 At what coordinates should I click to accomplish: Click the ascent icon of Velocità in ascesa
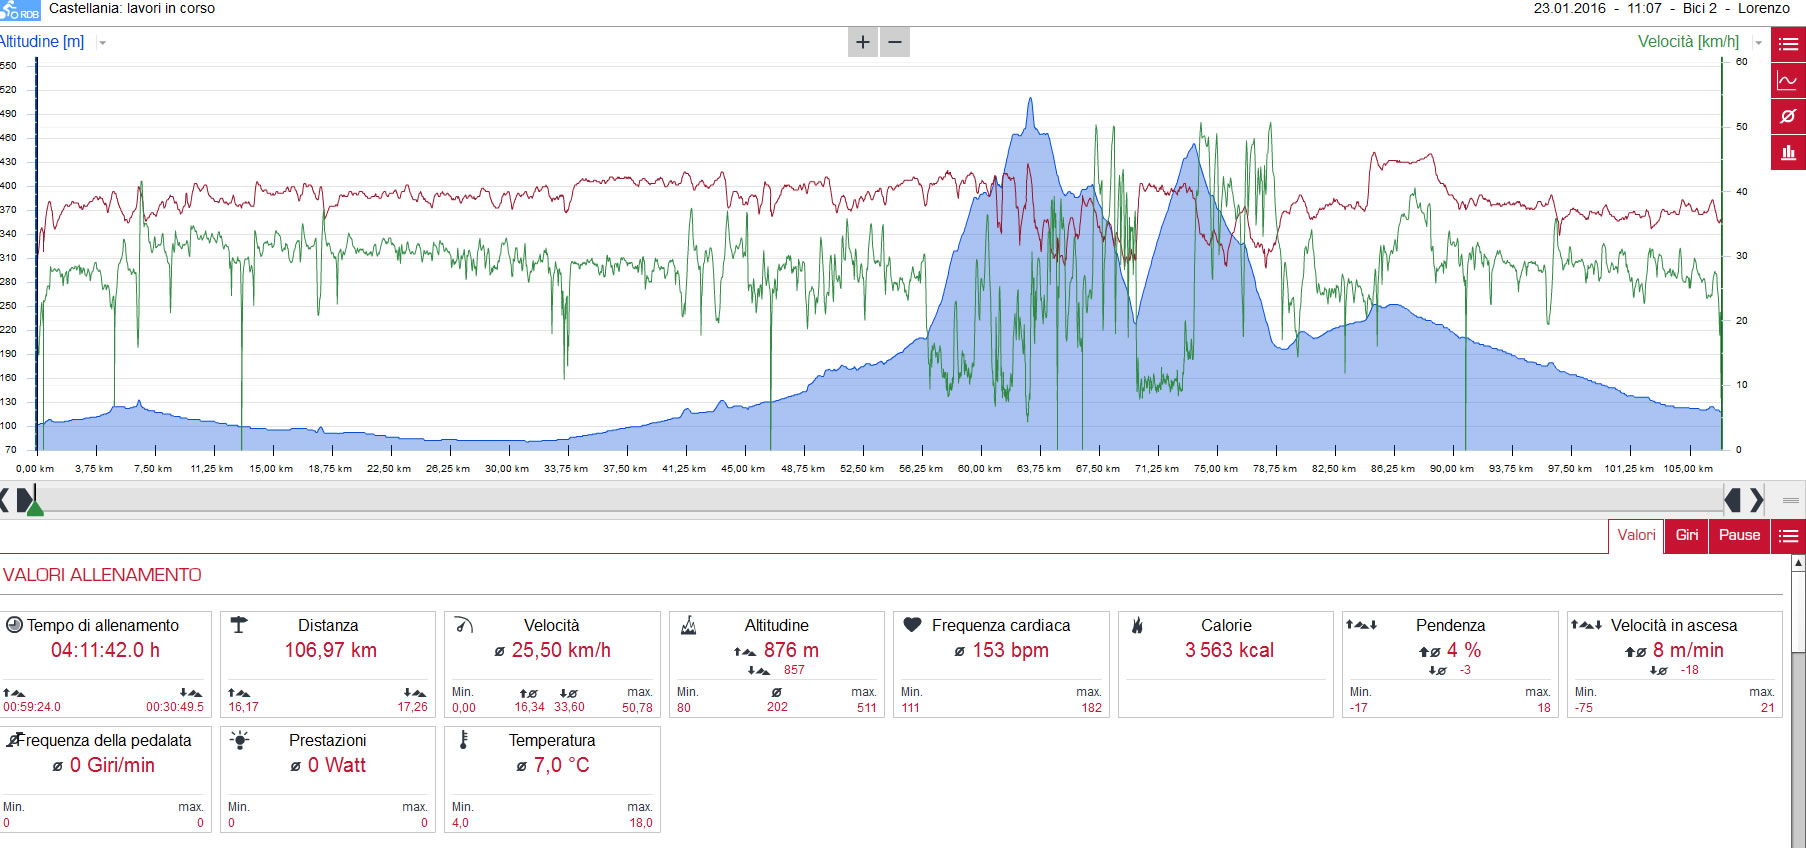click(x=1586, y=625)
